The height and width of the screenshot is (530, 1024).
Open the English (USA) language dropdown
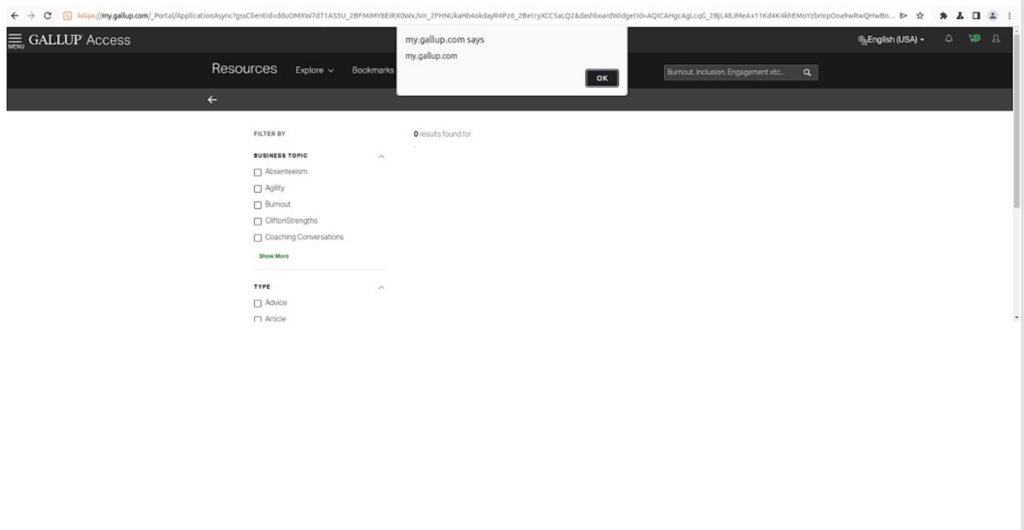click(891, 40)
